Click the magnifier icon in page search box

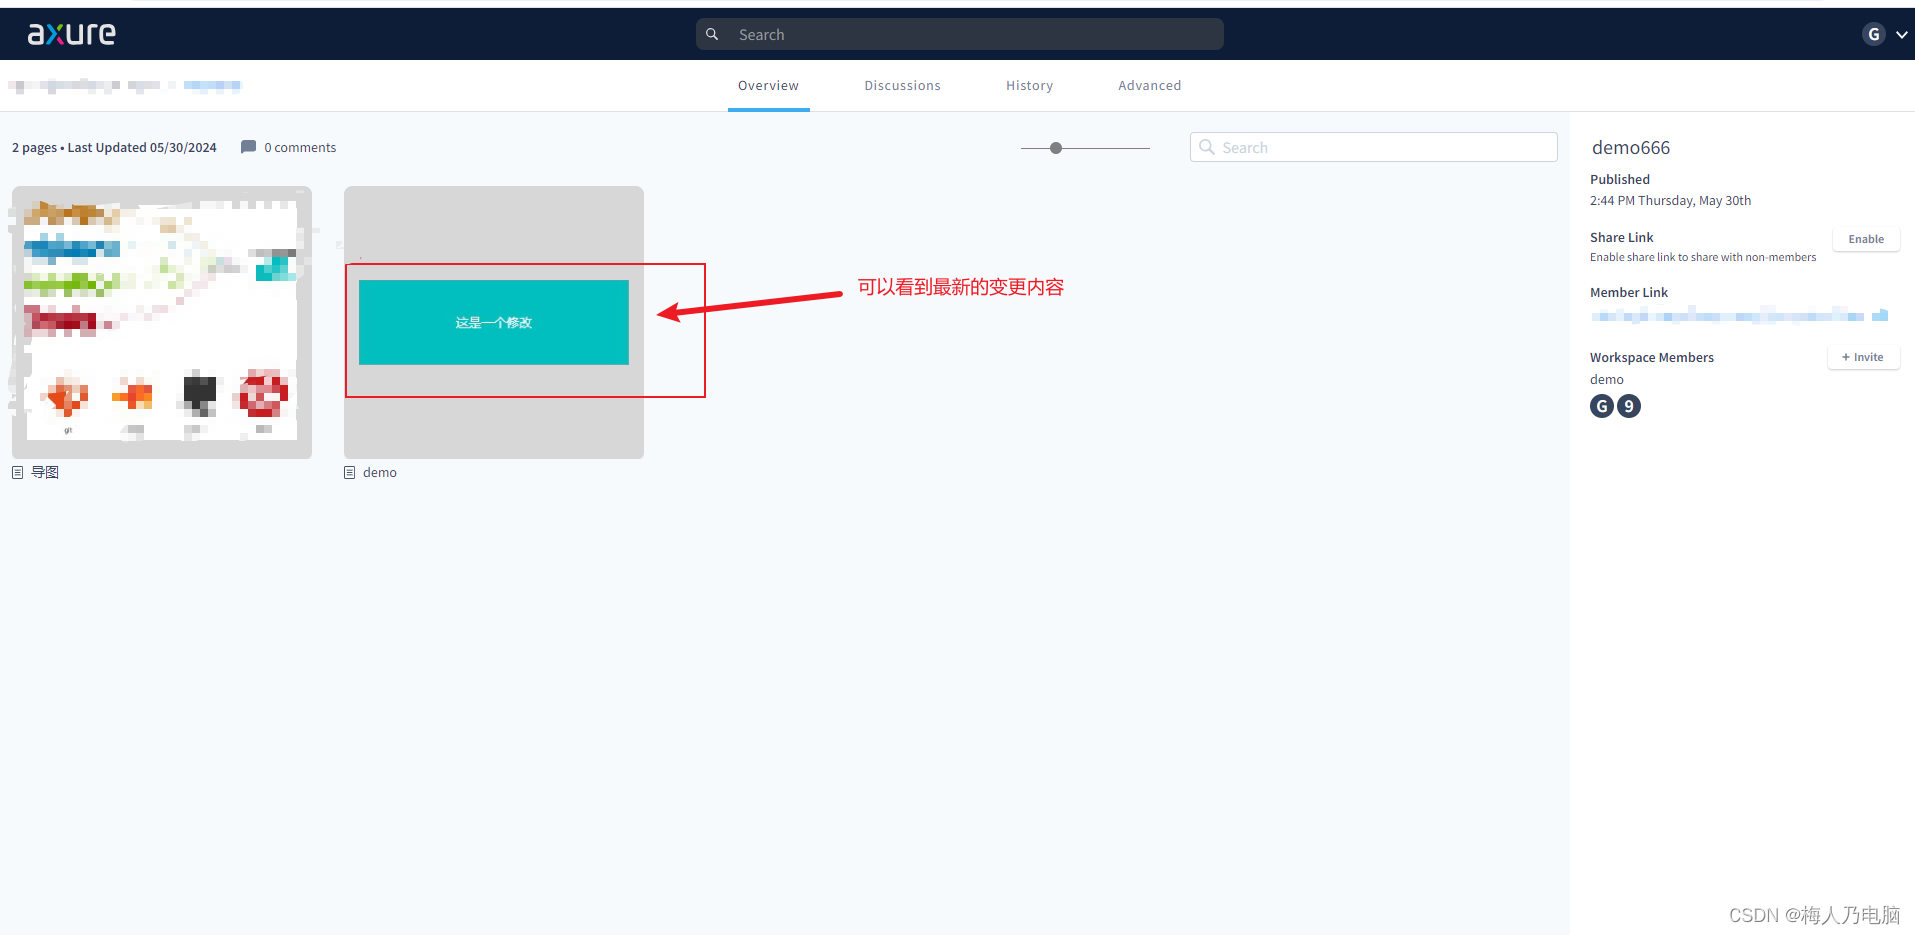(1207, 147)
